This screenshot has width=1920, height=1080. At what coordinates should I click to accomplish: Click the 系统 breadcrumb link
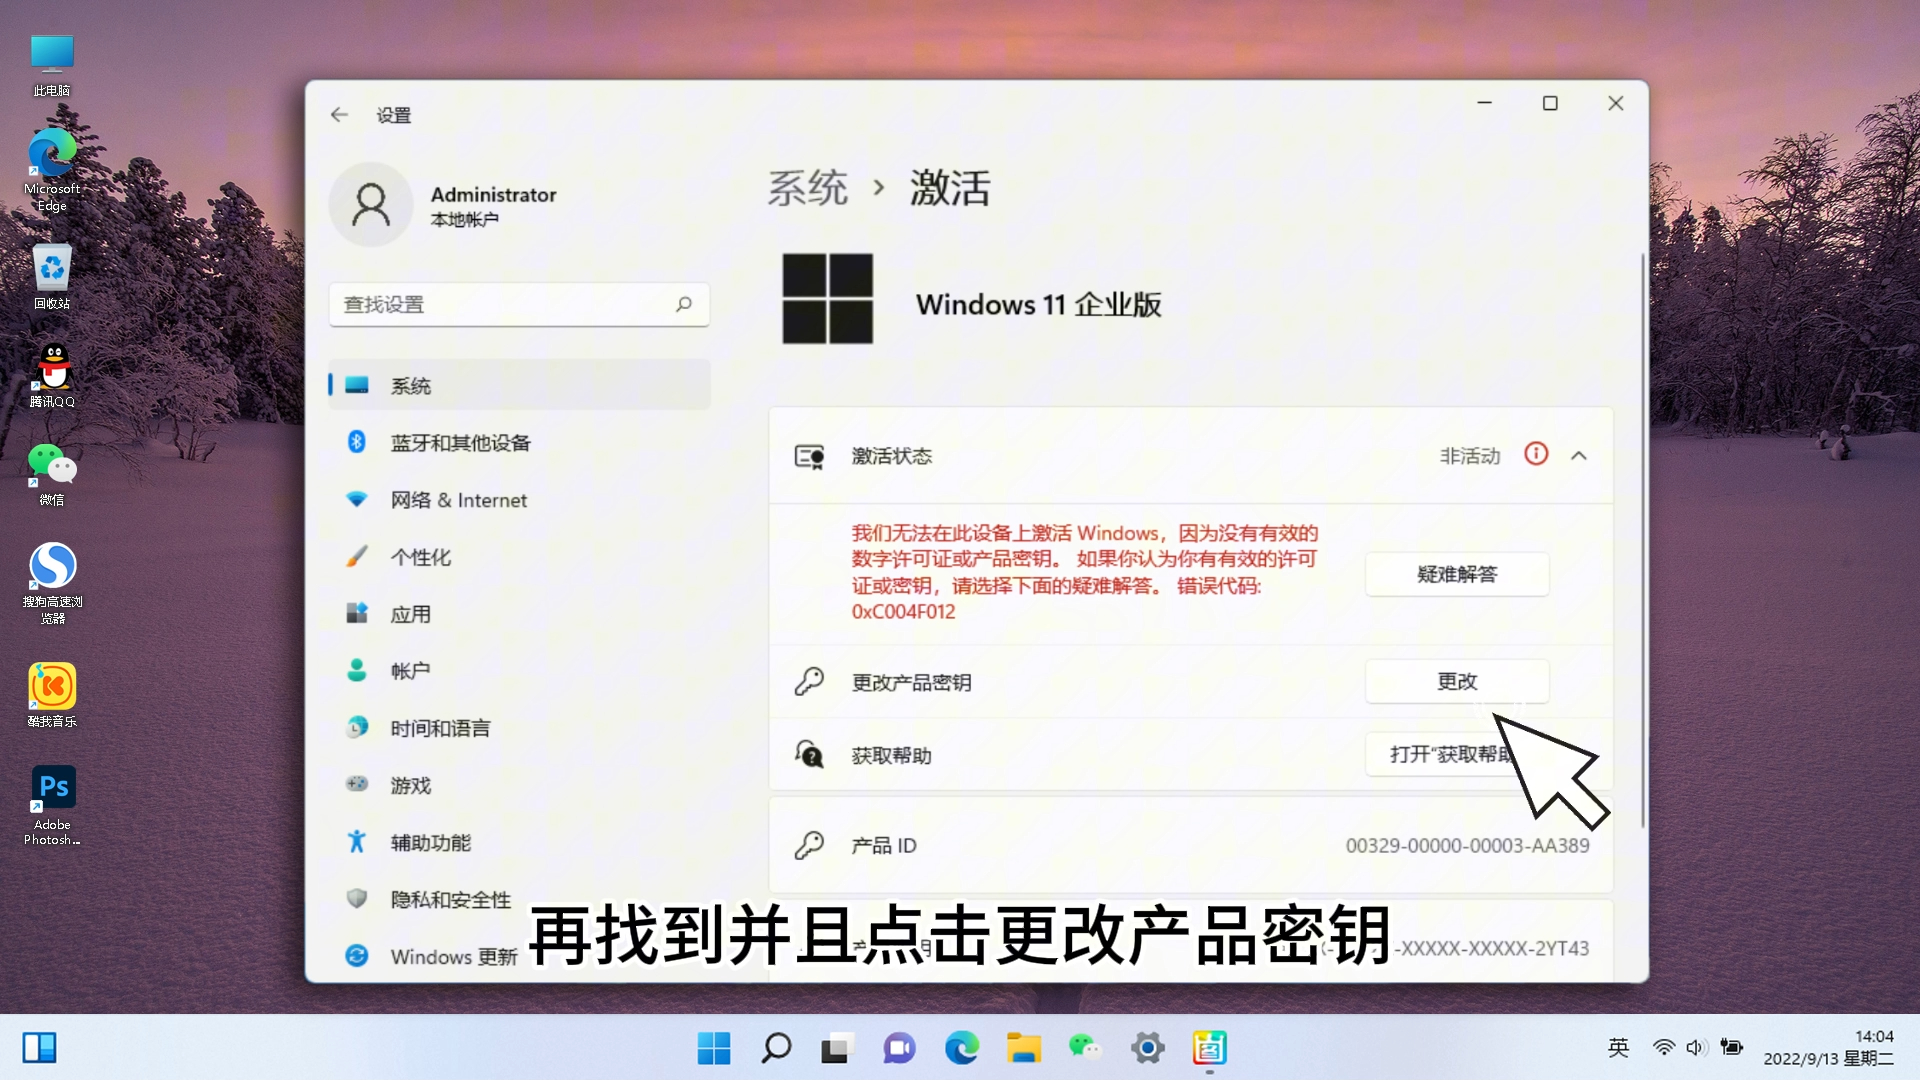coord(808,188)
